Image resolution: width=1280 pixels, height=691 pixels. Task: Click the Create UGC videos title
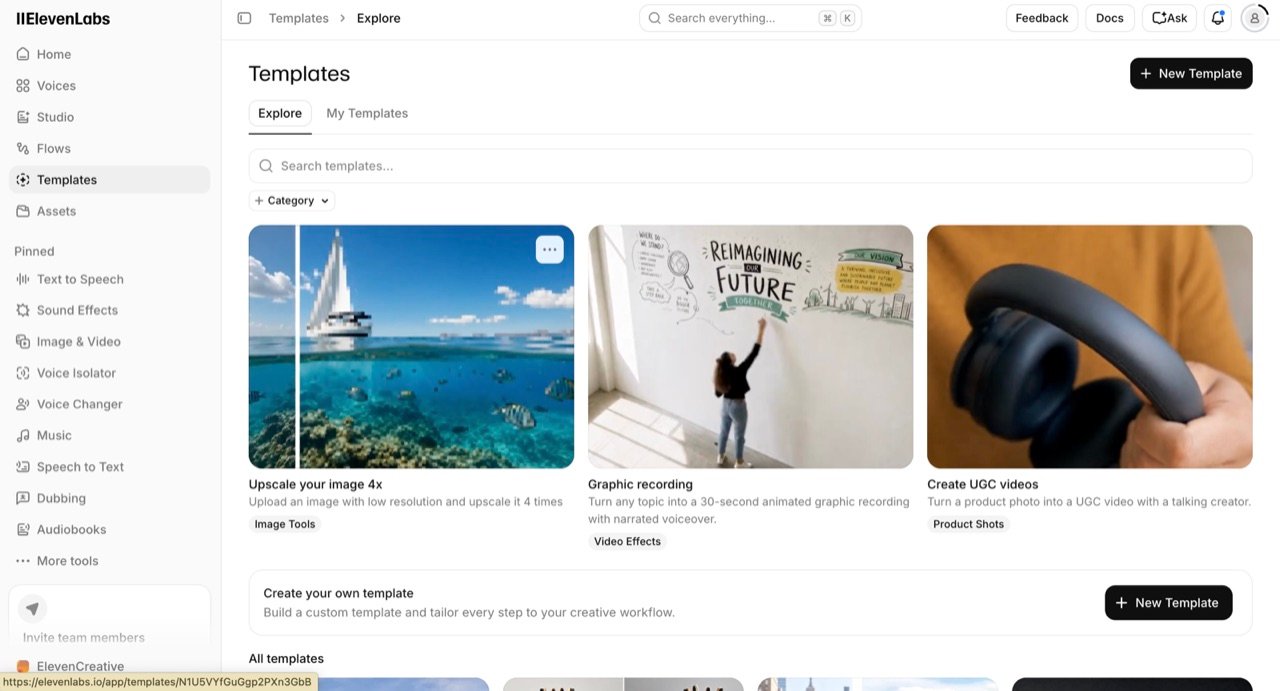(x=983, y=484)
